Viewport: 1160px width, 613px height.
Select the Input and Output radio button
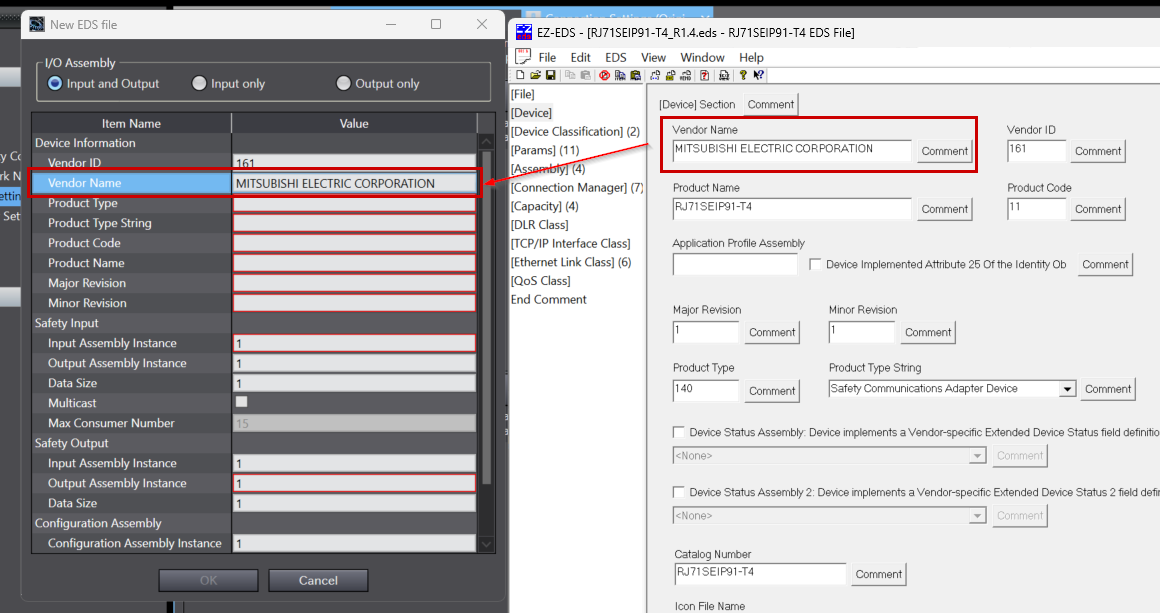(55, 84)
